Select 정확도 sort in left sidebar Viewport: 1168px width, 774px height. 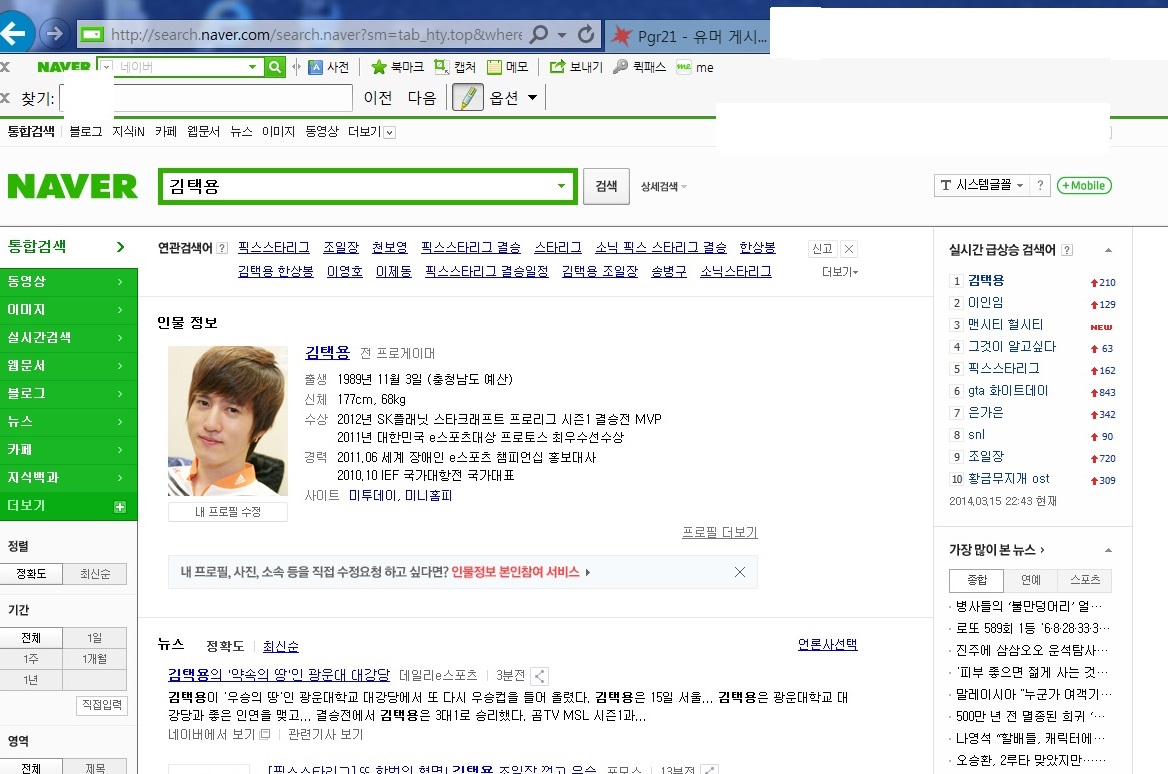pyautogui.click(x=31, y=574)
